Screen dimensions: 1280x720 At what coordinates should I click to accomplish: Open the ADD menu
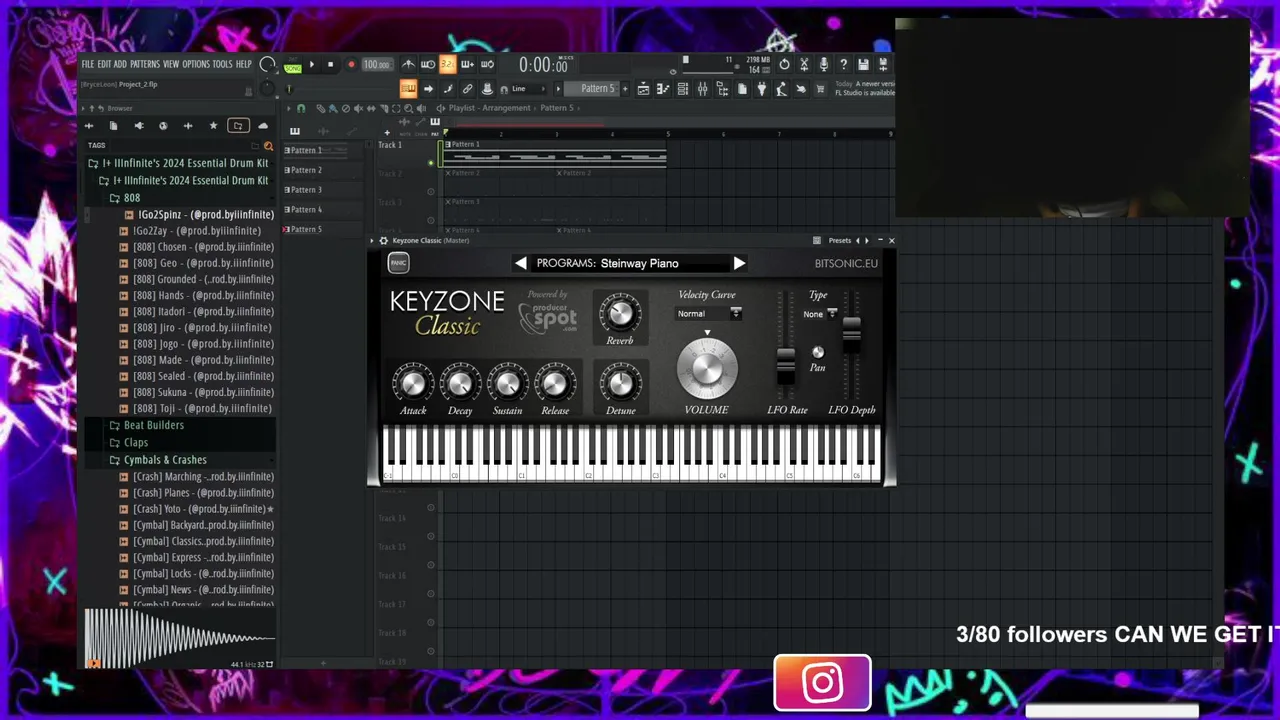120,64
